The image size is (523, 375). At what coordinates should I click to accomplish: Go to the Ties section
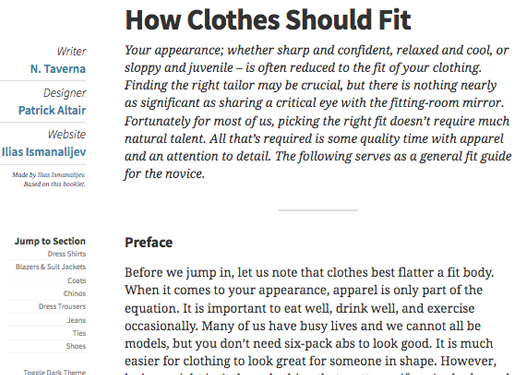click(79, 333)
